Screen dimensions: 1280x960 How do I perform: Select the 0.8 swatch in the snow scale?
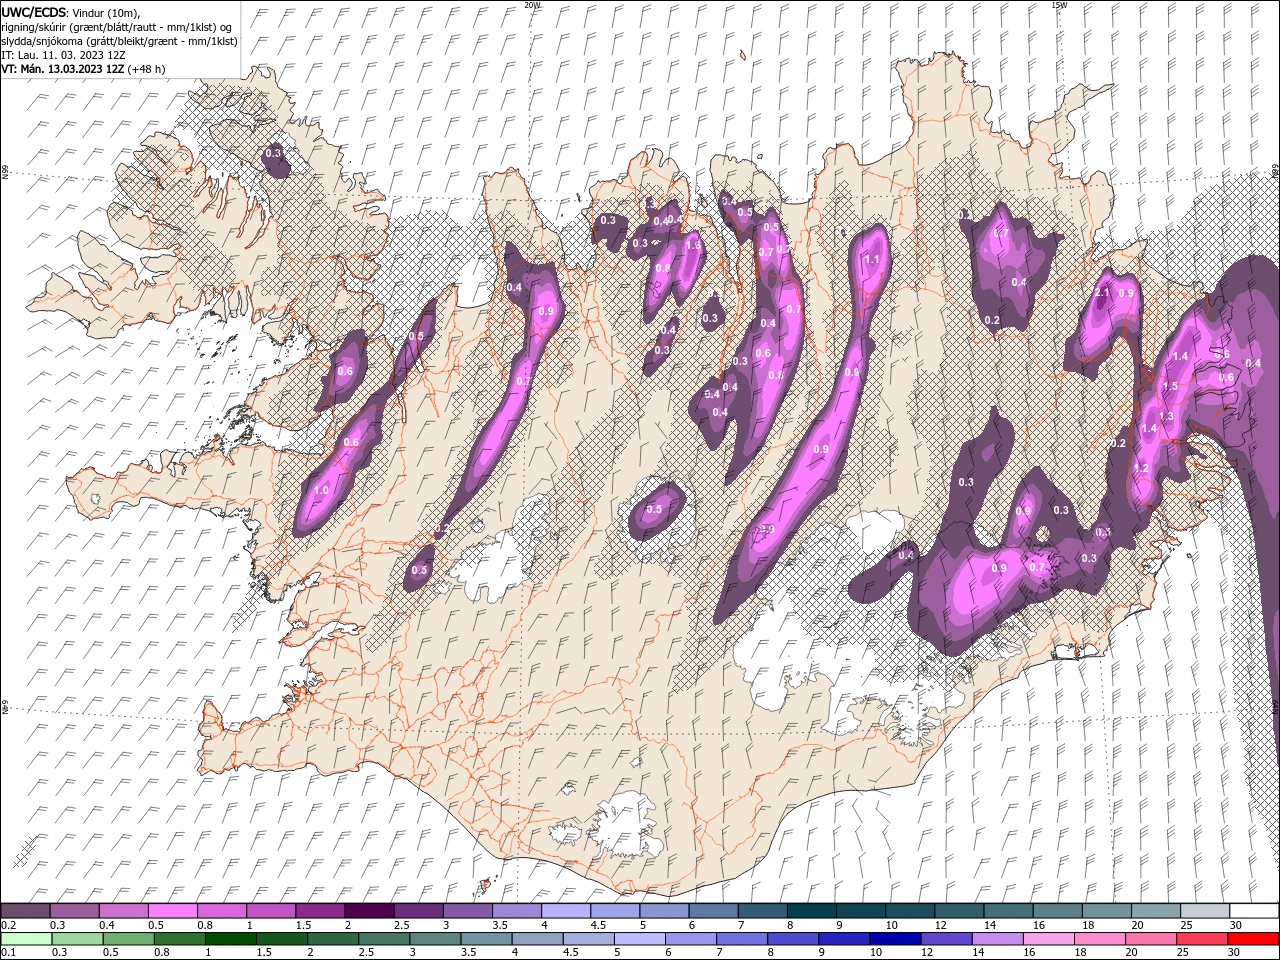click(x=222, y=911)
